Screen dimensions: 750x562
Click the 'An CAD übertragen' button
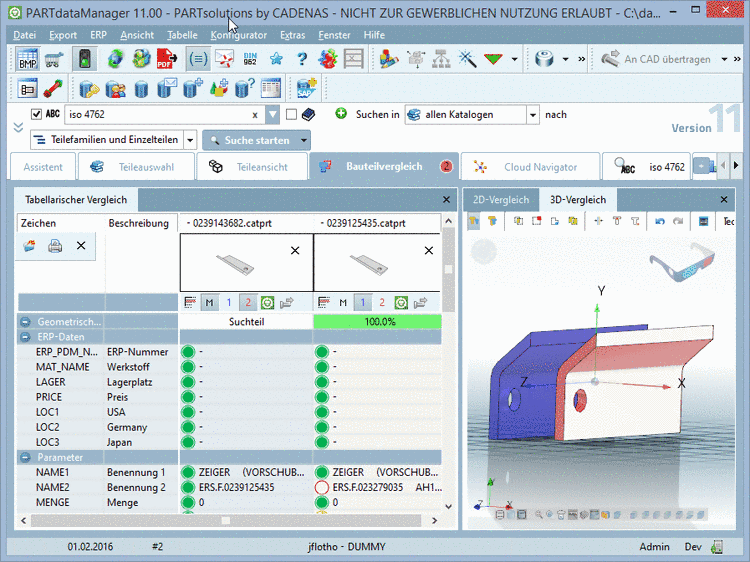click(657, 59)
